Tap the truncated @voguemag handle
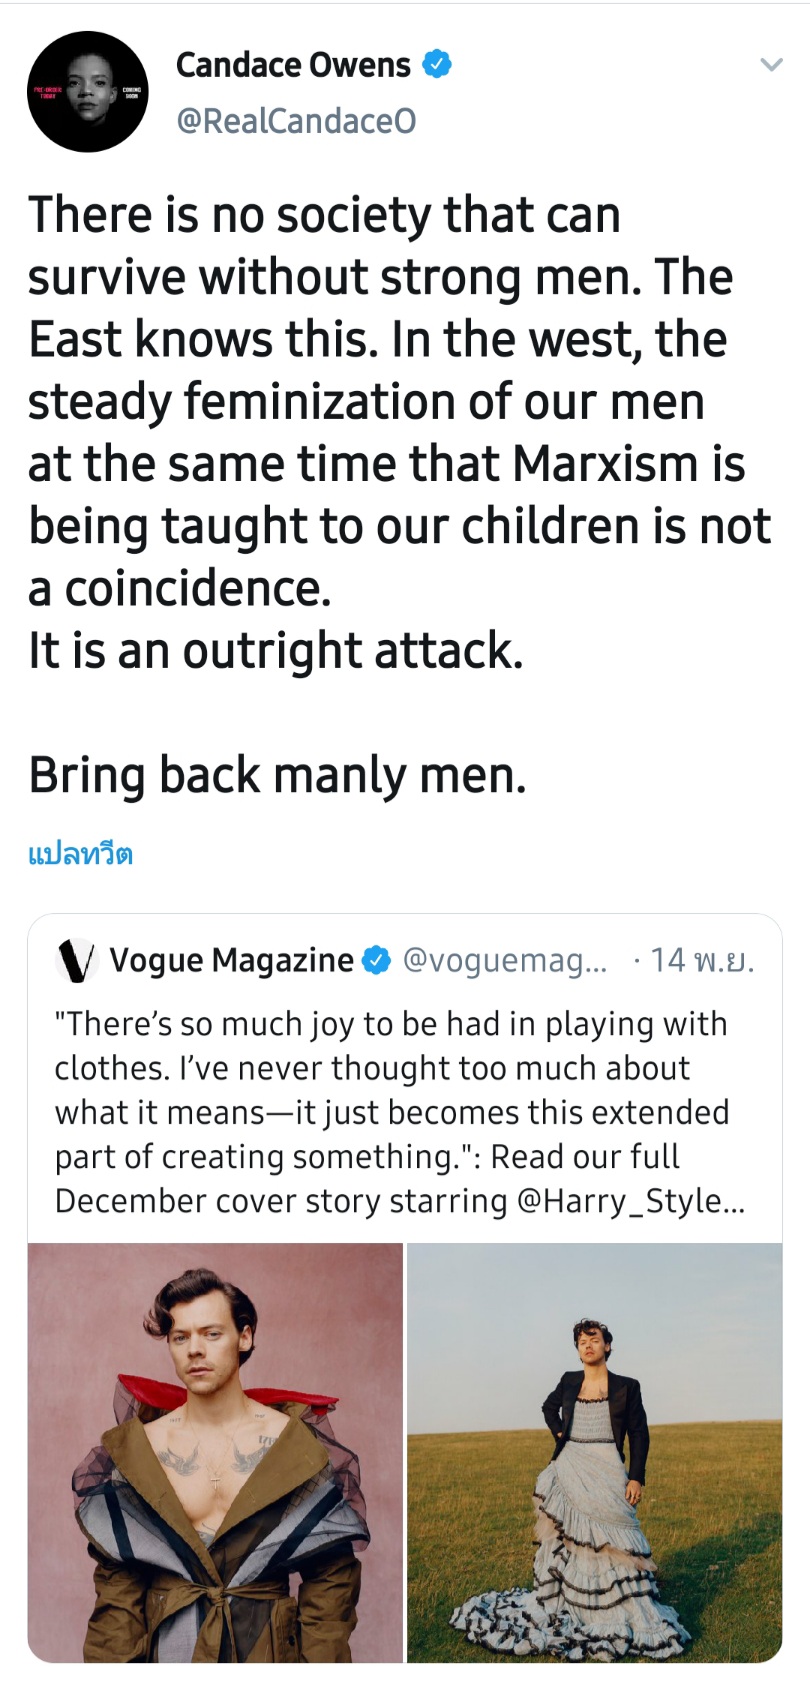The image size is (810, 1681). (x=504, y=961)
